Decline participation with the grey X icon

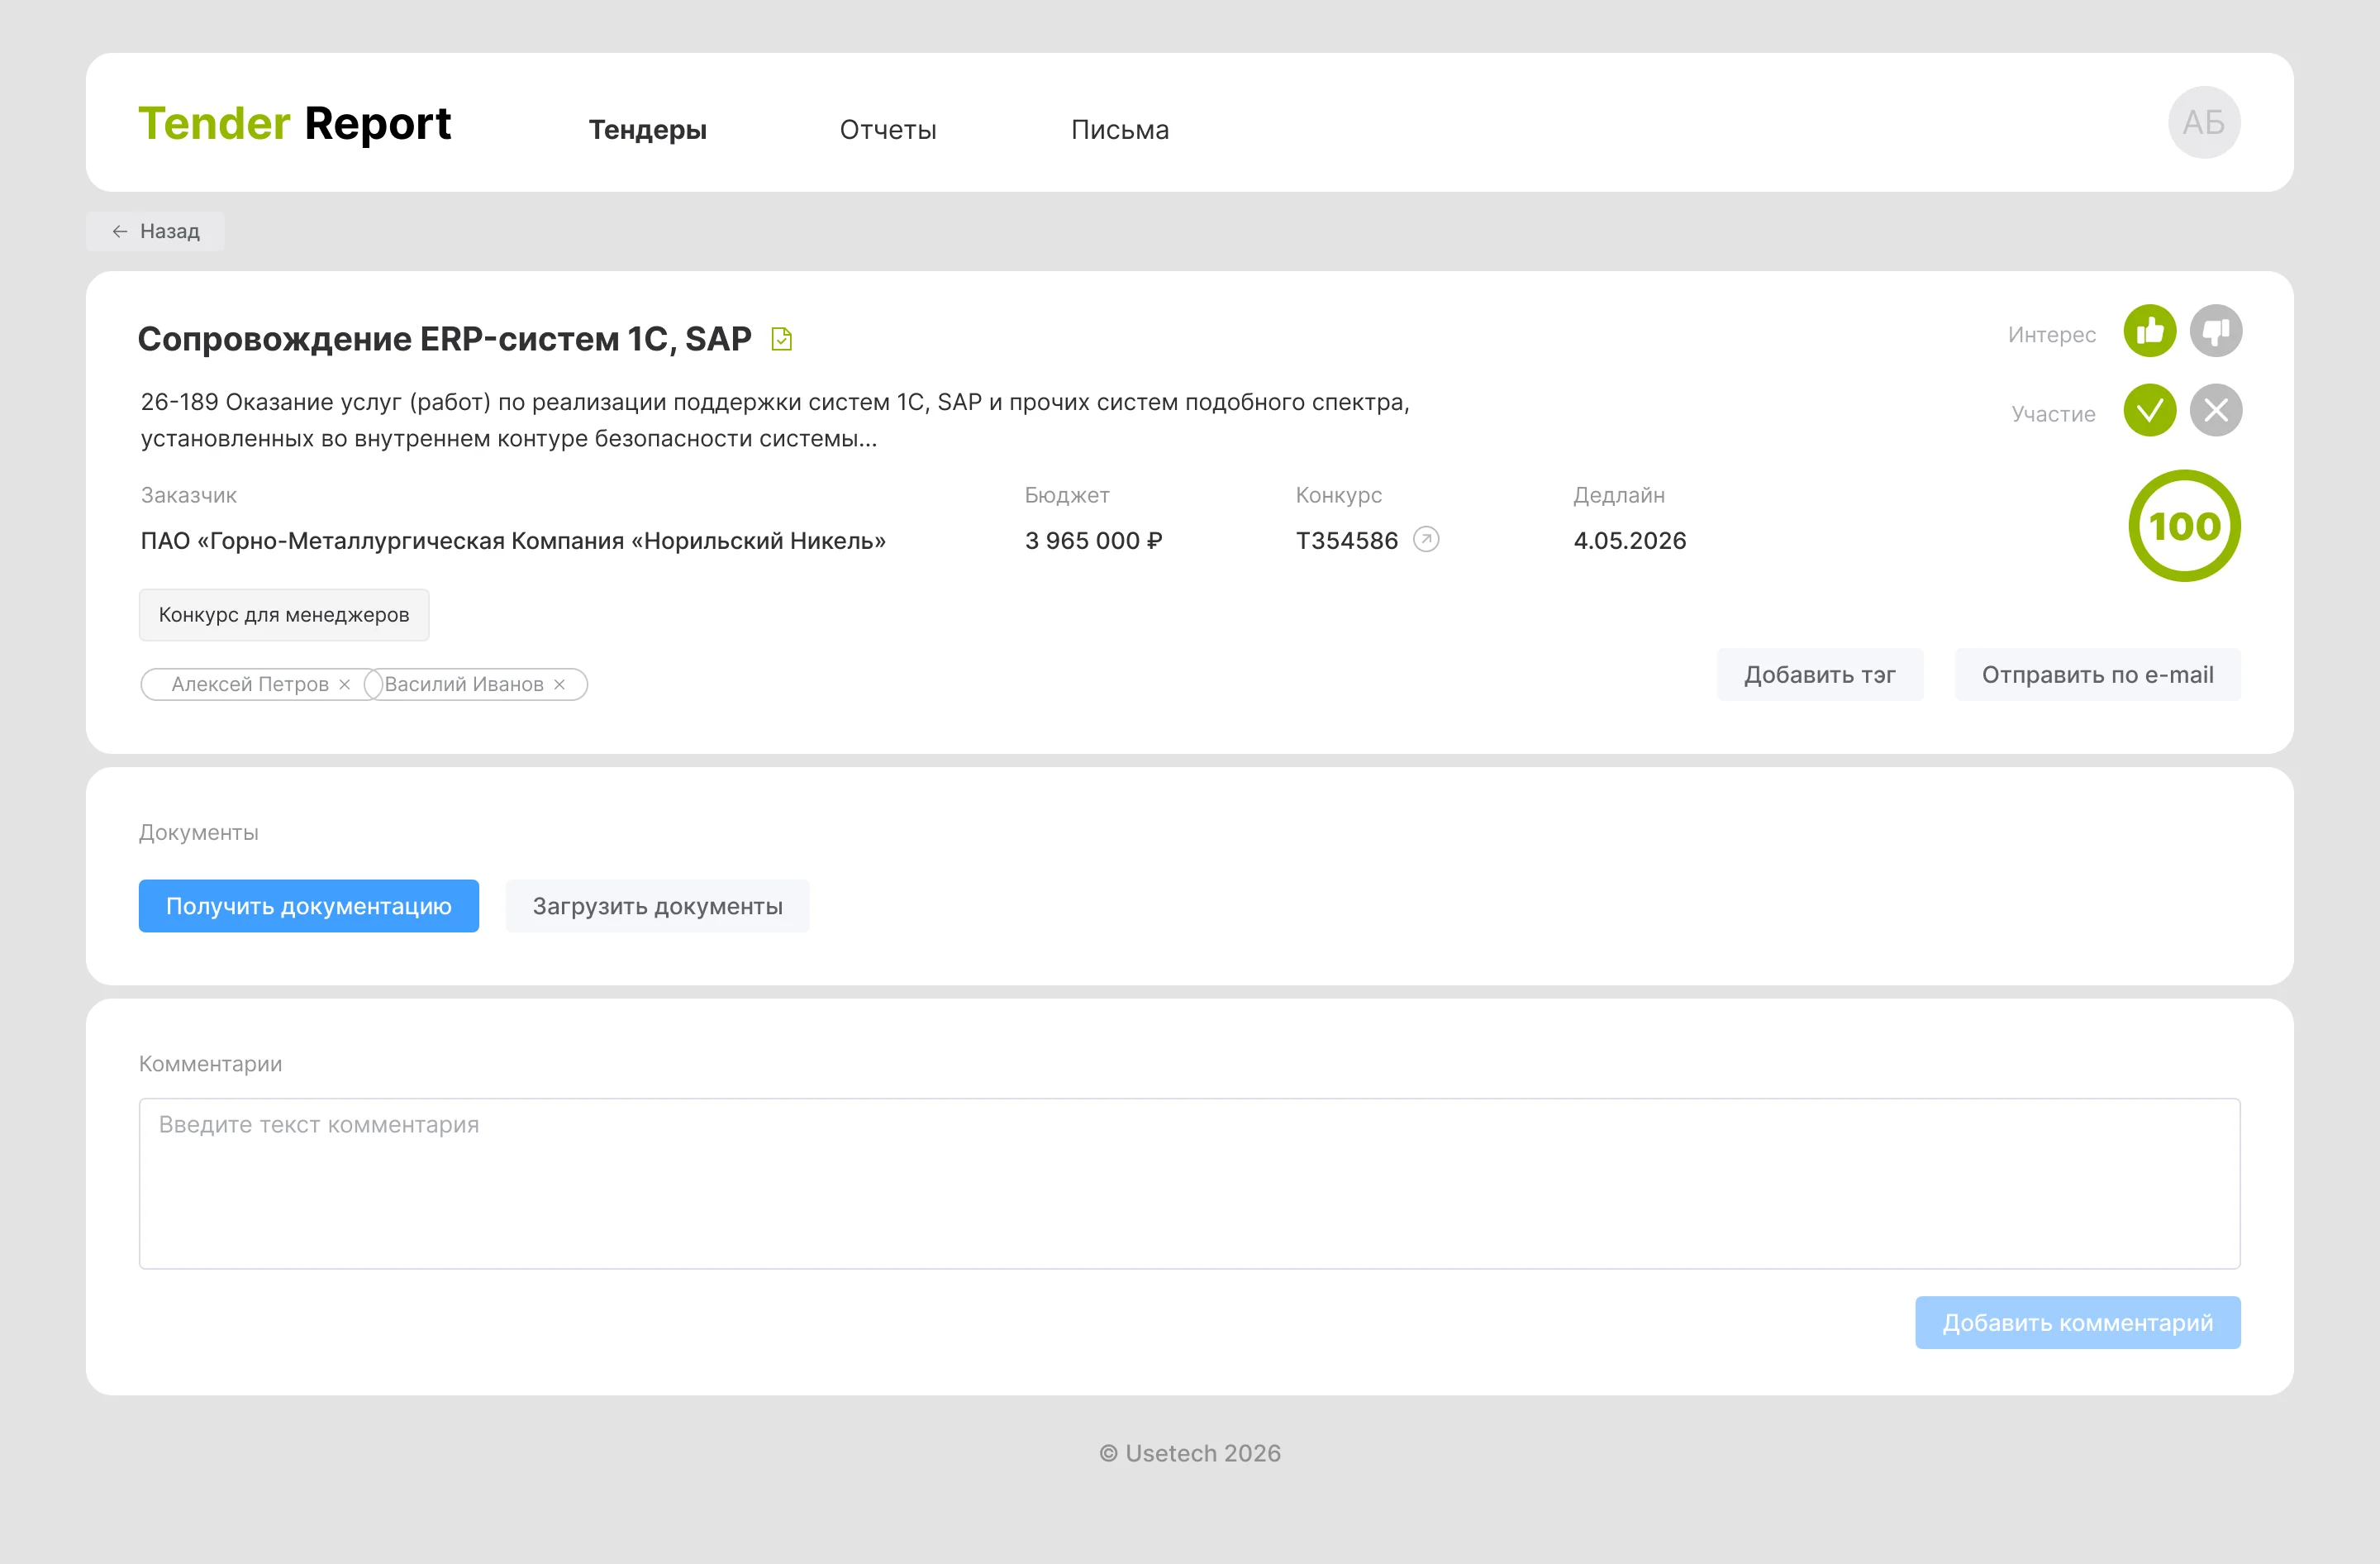[x=2216, y=410]
